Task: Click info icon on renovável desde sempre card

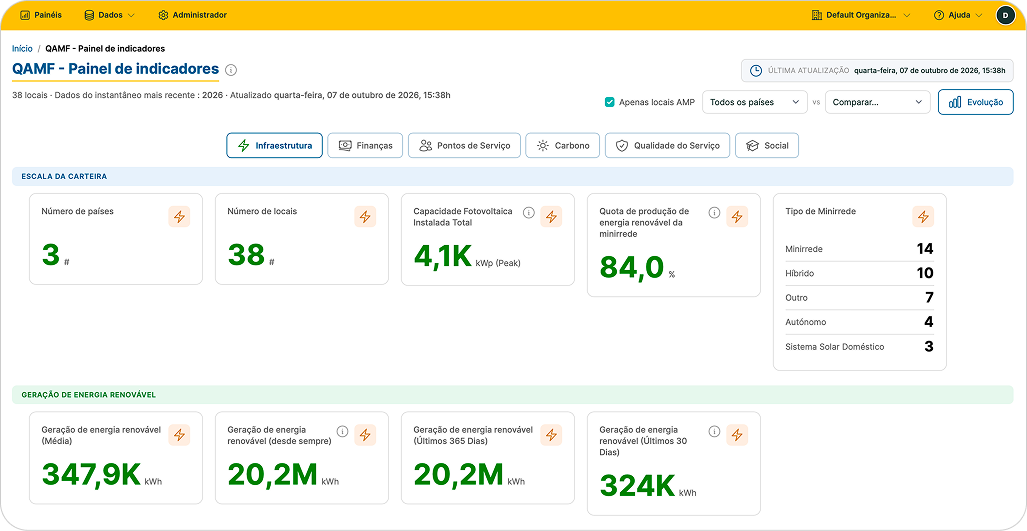Action: tap(342, 431)
